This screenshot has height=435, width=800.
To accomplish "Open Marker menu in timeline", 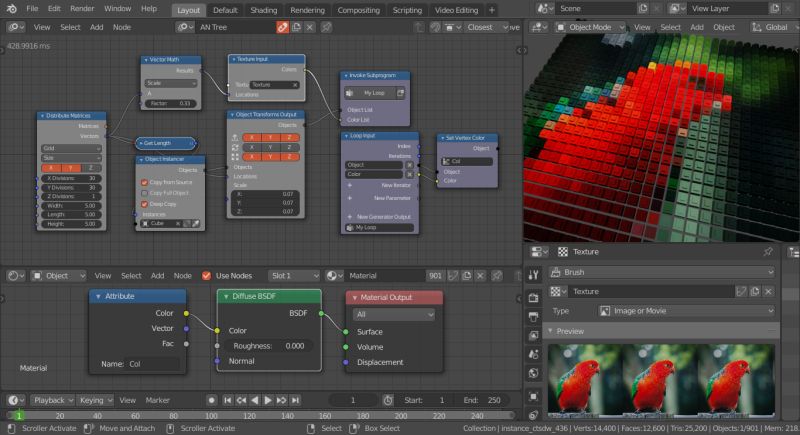I will coord(158,400).
